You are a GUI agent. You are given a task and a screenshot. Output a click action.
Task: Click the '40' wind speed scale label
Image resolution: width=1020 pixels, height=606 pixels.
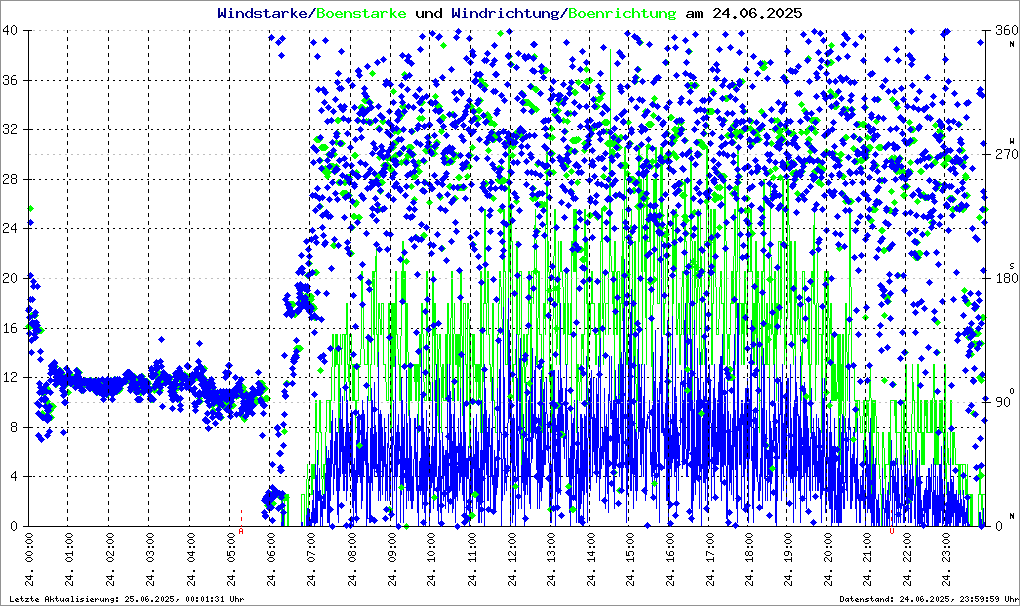[10, 31]
